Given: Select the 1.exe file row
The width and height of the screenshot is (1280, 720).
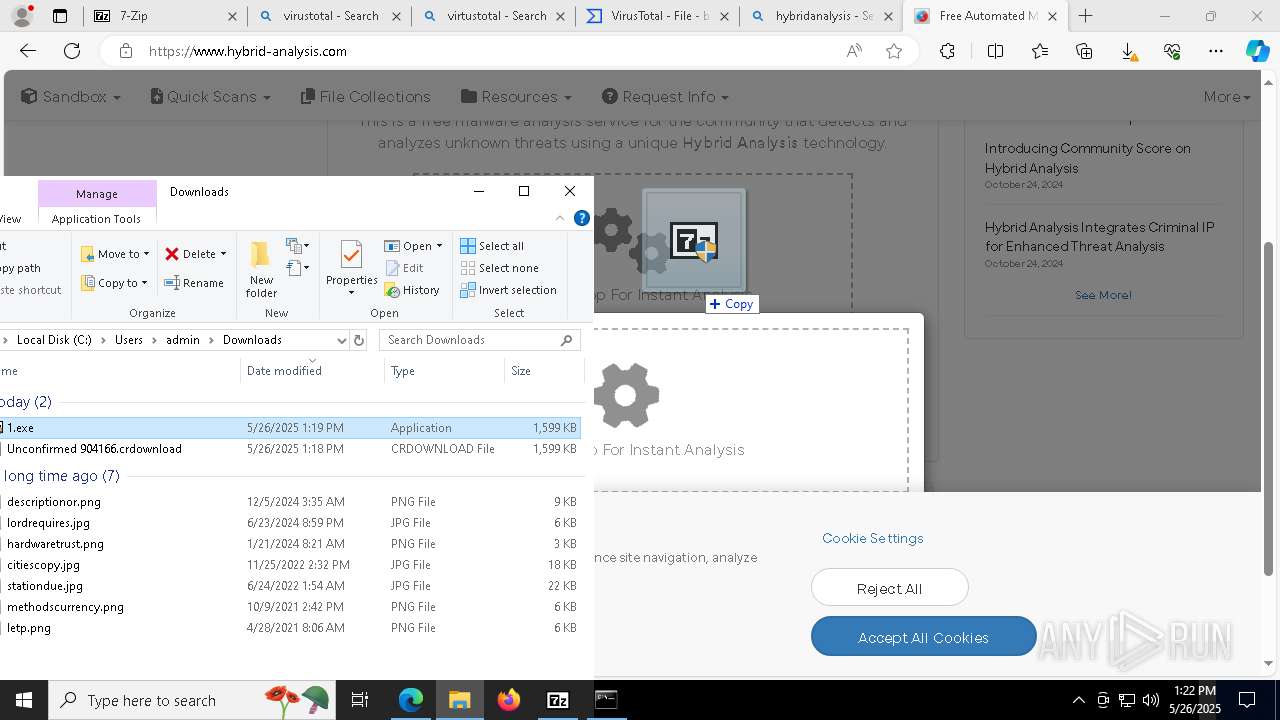Looking at the screenshot, I should 290,428.
